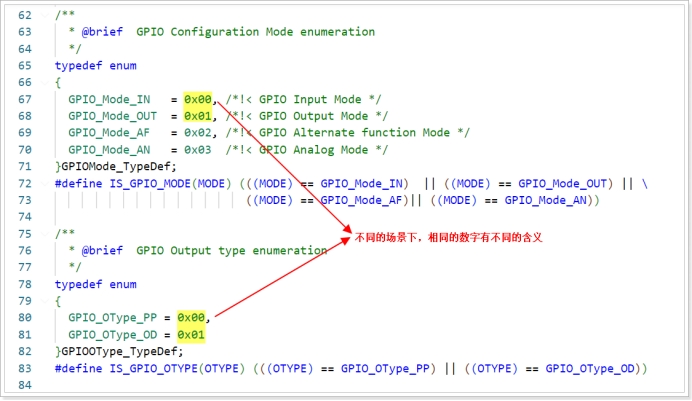Collapse the enum body at line 66
692x401 pixels.
45,82
